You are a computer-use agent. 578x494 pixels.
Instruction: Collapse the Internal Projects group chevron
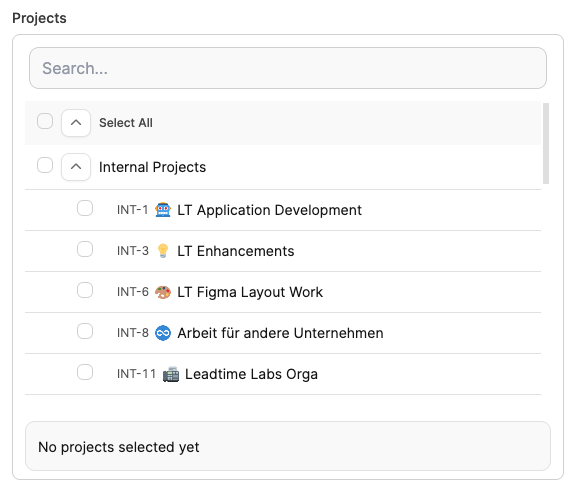point(76,167)
